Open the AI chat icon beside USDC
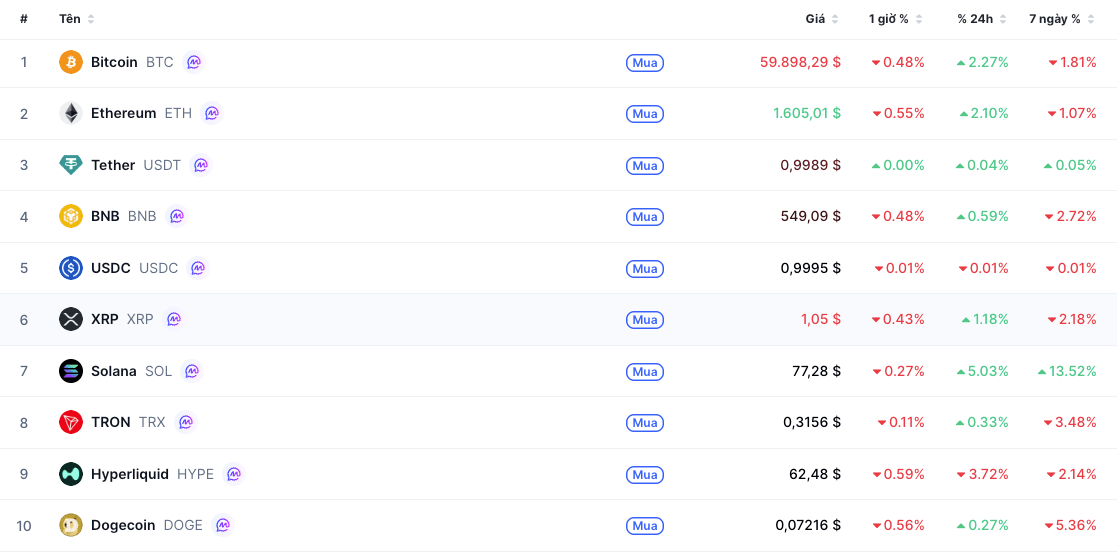 pyautogui.click(x=198, y=268)
